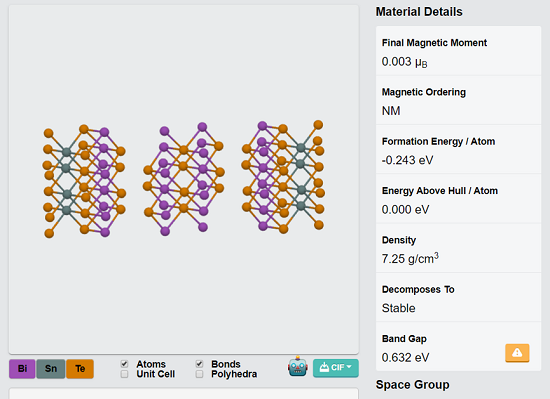Click the band gap warning triangle icon

(x=517, y=353)
